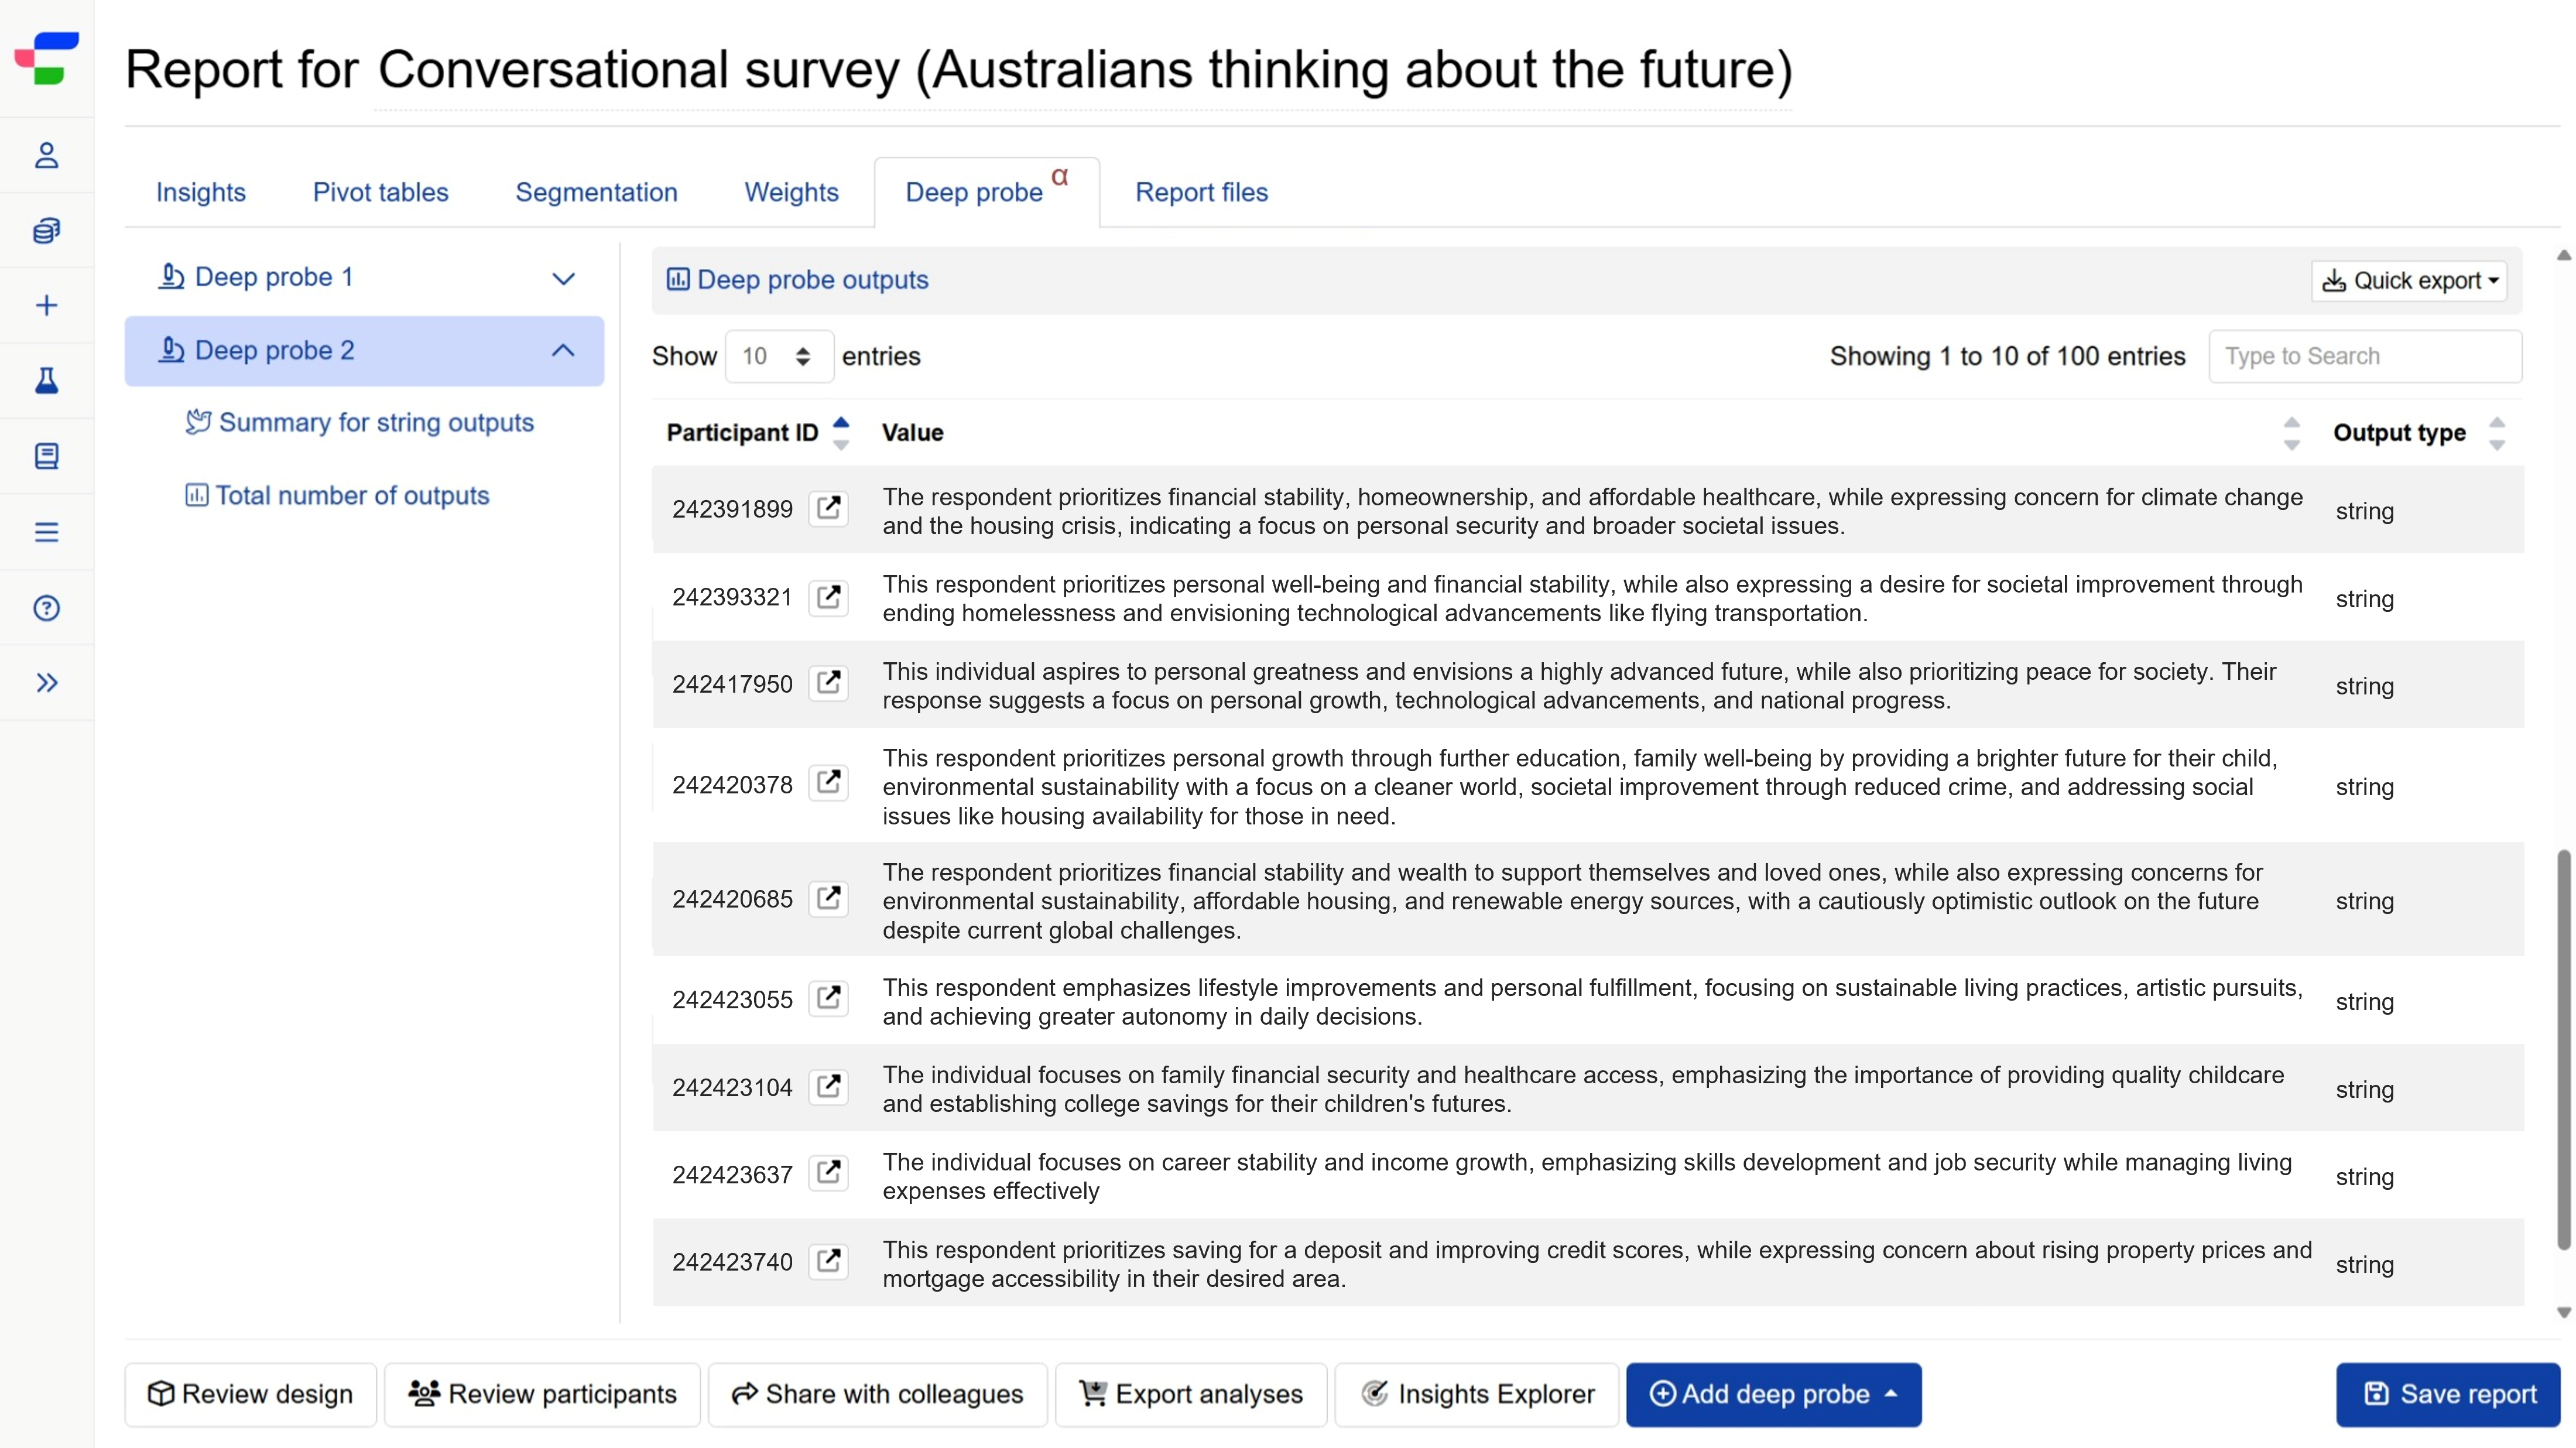Click the user profile sidebar icon
This screenshot has width=2576, height=1448.
[46, 155]
